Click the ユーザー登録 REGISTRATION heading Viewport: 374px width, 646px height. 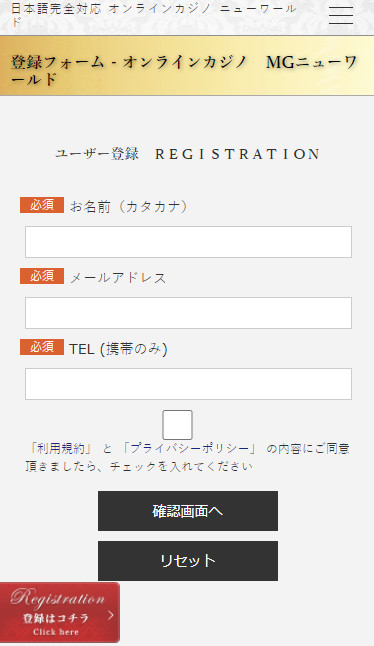(187, 154)
